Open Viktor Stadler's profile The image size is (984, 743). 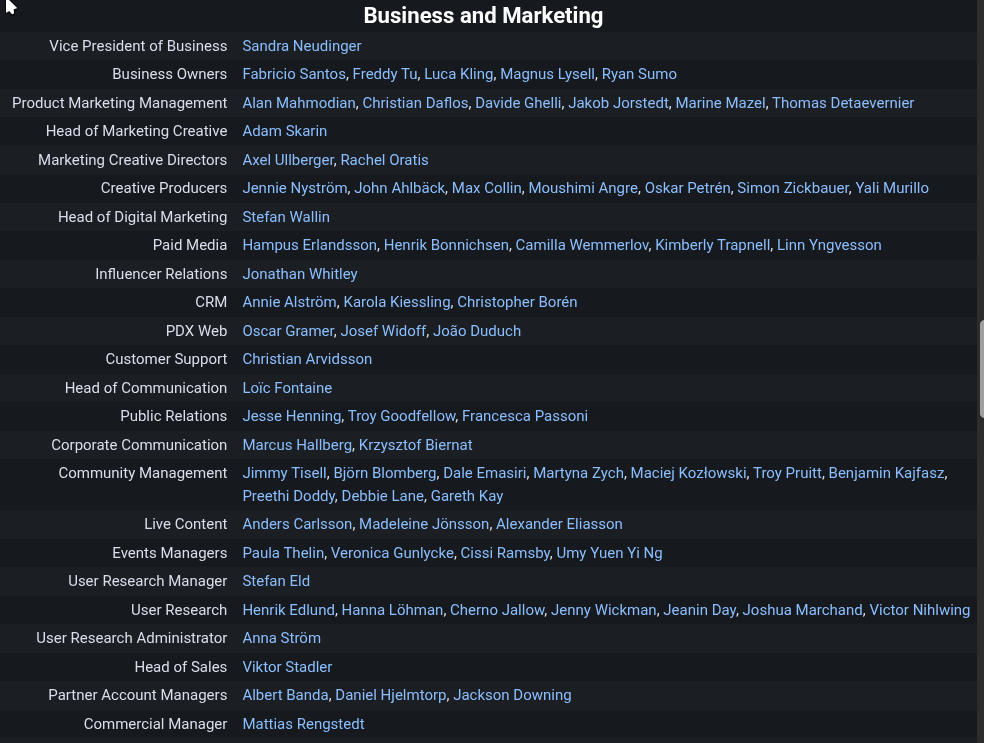pos(287,668)
